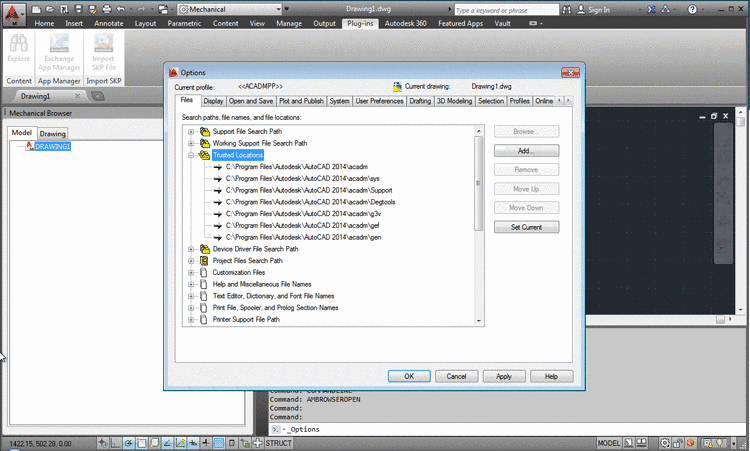Click the Redo arrow icon
The width and height of the screenshot is (750, 451).
tap(142, 9)
